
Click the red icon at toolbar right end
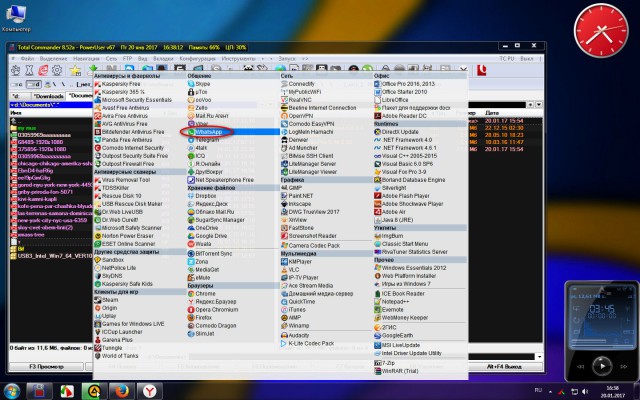482,70
